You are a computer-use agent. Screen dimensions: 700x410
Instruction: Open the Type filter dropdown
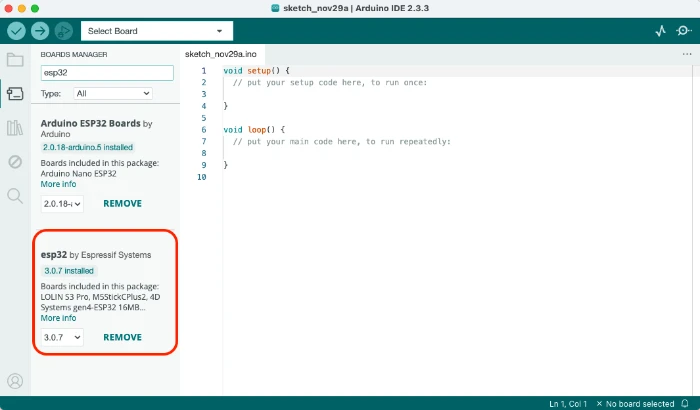point(113,93)
